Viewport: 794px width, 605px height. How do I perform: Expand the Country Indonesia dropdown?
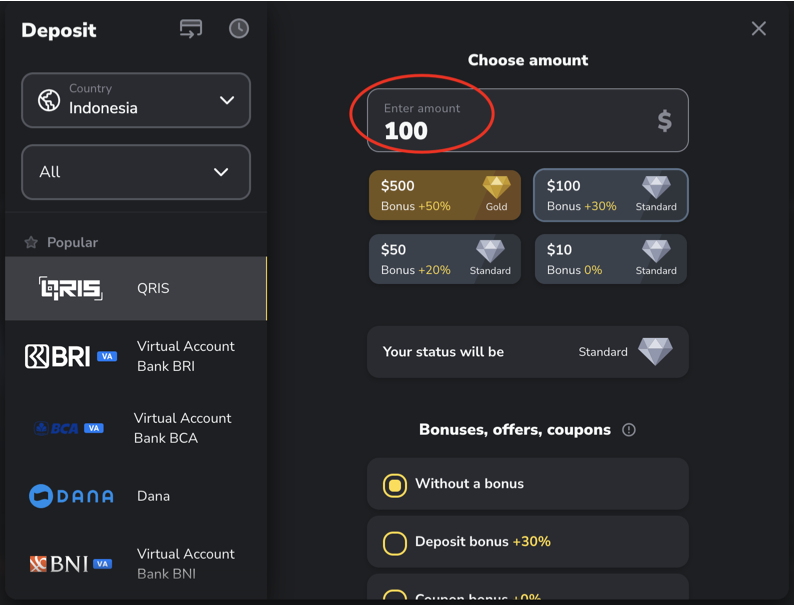[x=136, y=100]
